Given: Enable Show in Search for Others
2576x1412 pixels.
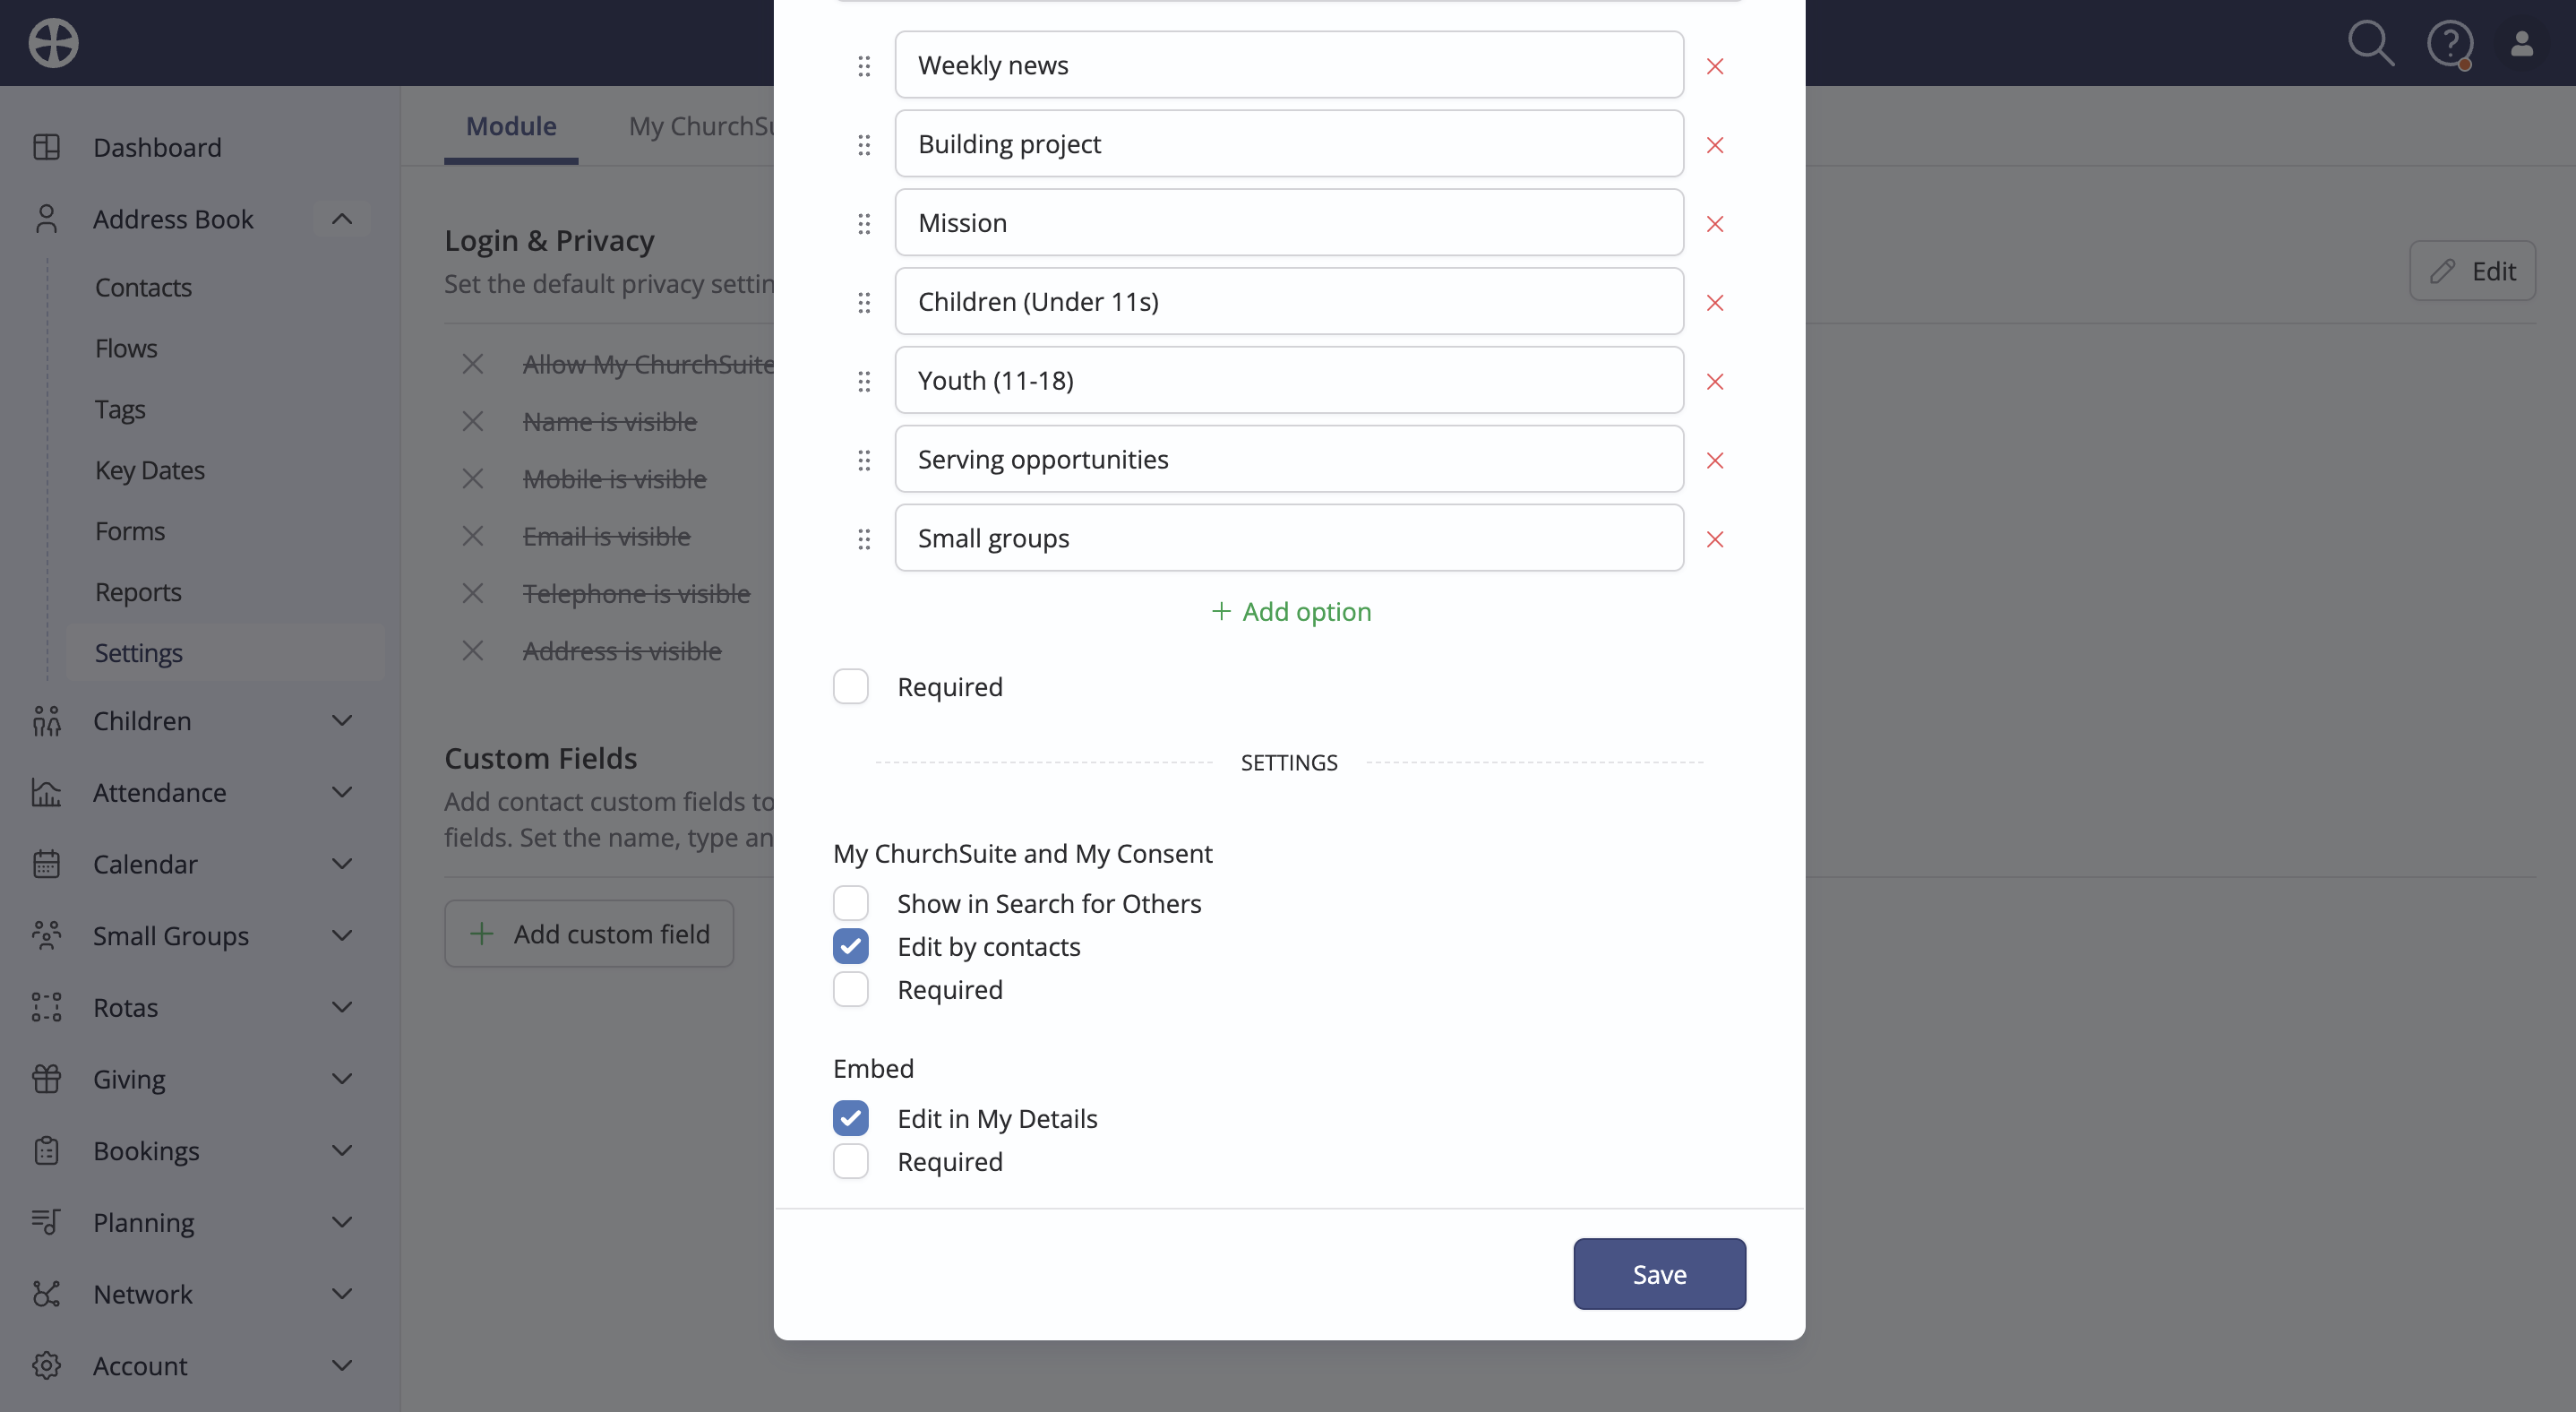Looking at the screenshot, I should tap(850, 903).
